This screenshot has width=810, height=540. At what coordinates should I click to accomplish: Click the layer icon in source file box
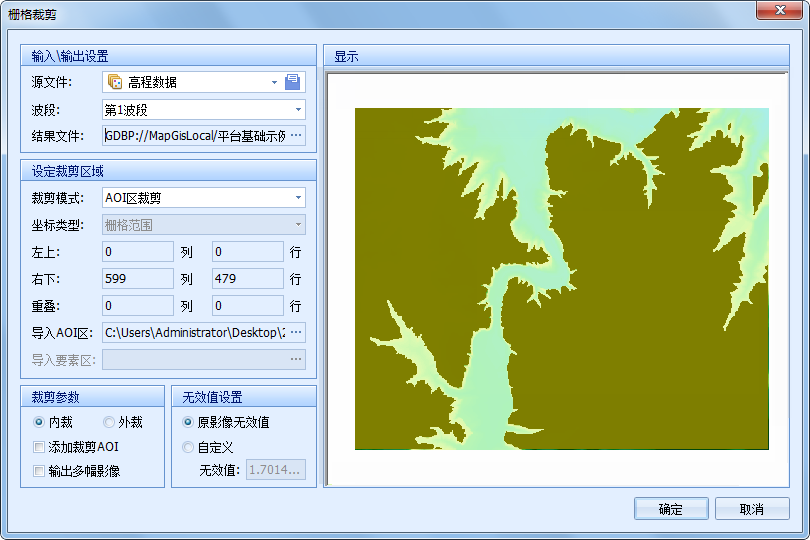coord(115,82)
